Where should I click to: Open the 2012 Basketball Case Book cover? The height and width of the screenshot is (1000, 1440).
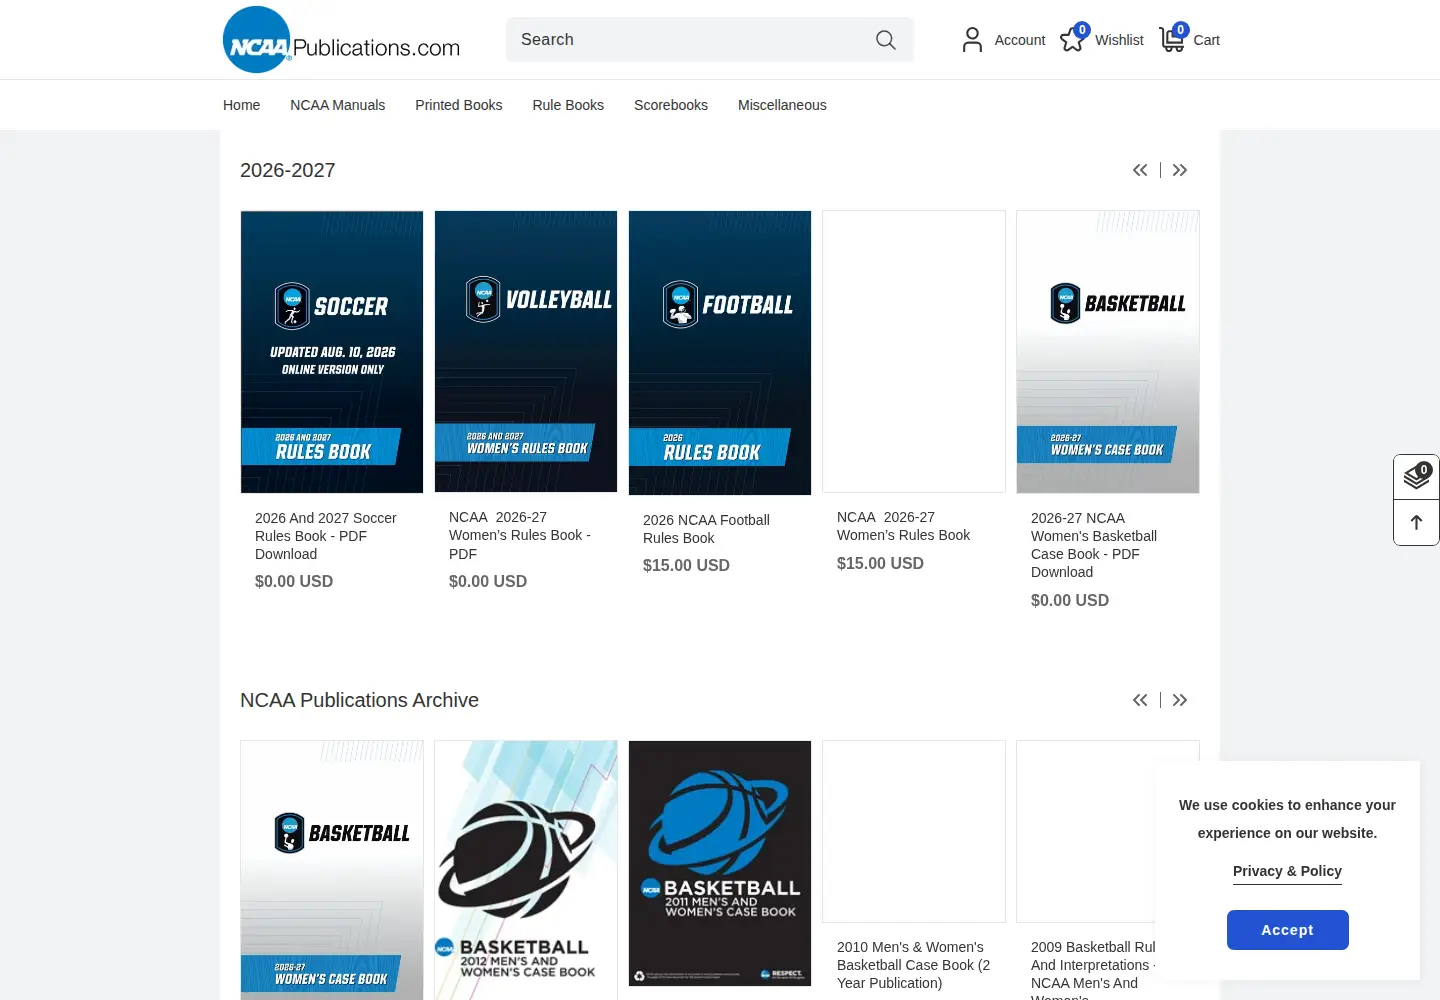[x=526, y=870]
